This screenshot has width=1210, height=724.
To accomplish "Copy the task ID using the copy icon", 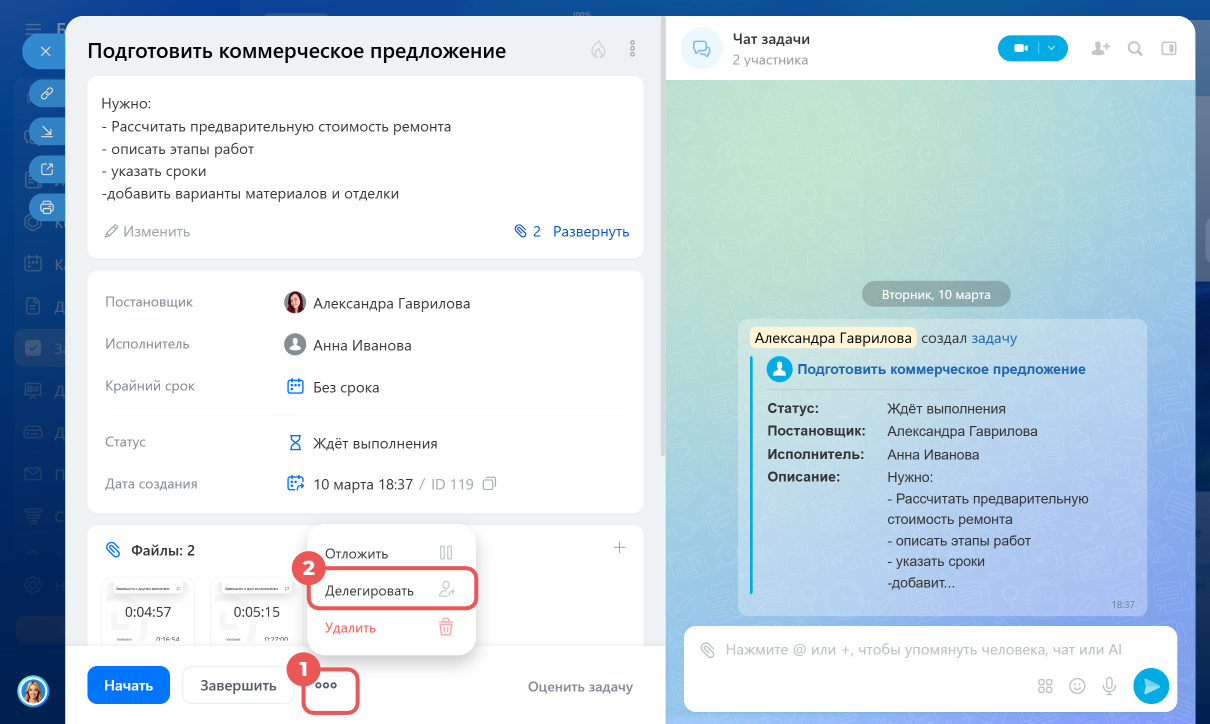I will pyautogui.click(x=489, y=484).
